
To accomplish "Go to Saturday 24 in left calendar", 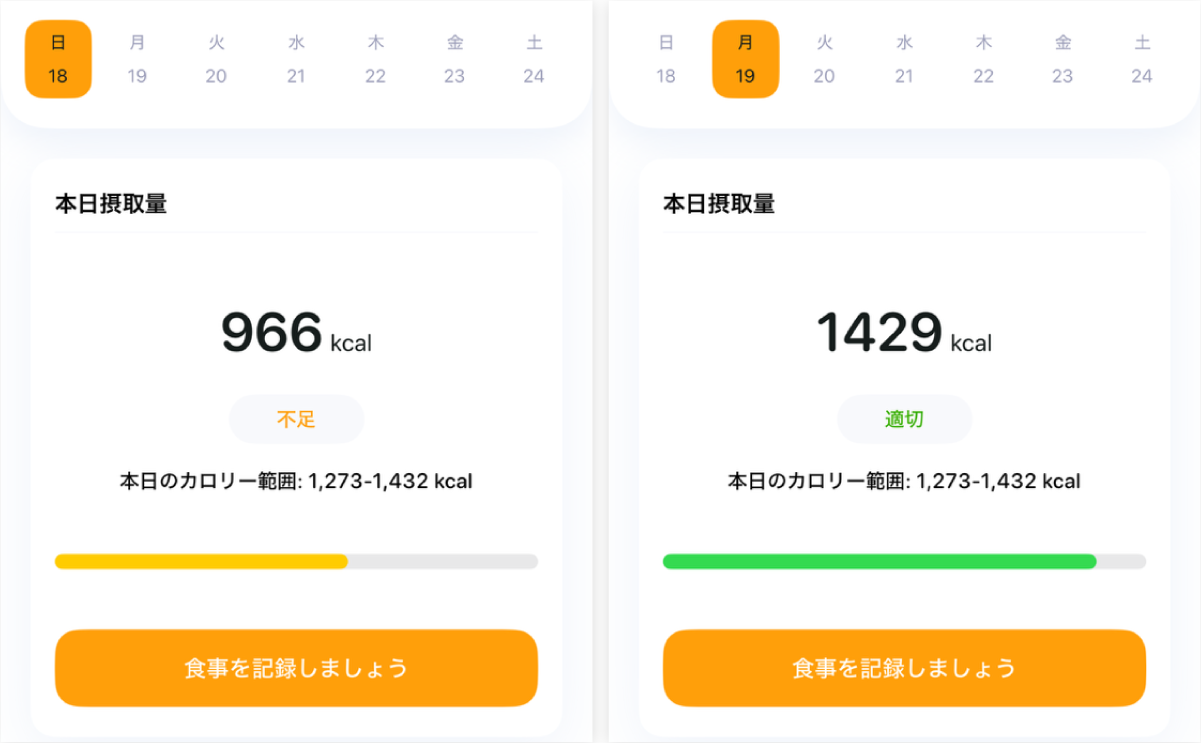I will point(534,59).
